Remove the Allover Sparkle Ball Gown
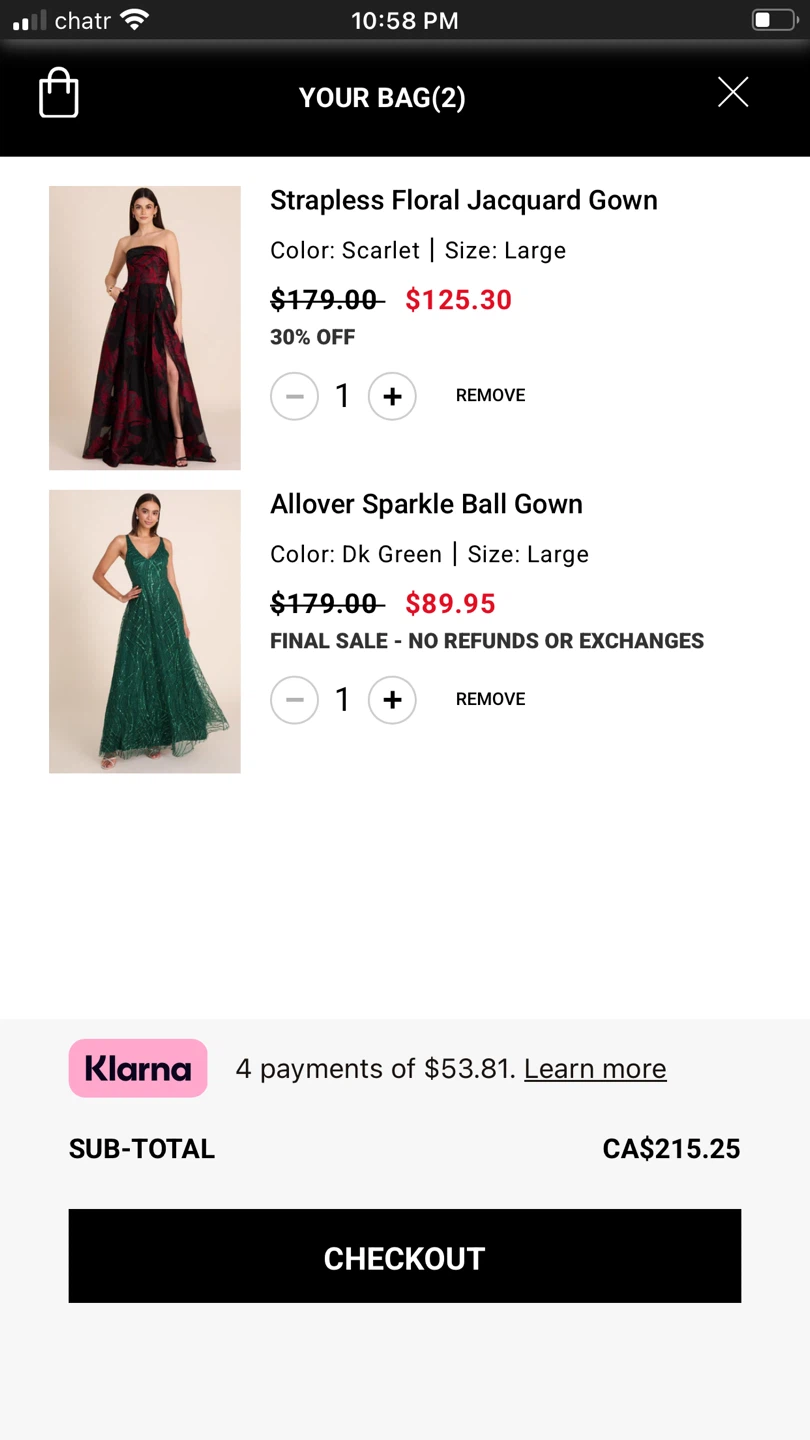 [490, 700]
